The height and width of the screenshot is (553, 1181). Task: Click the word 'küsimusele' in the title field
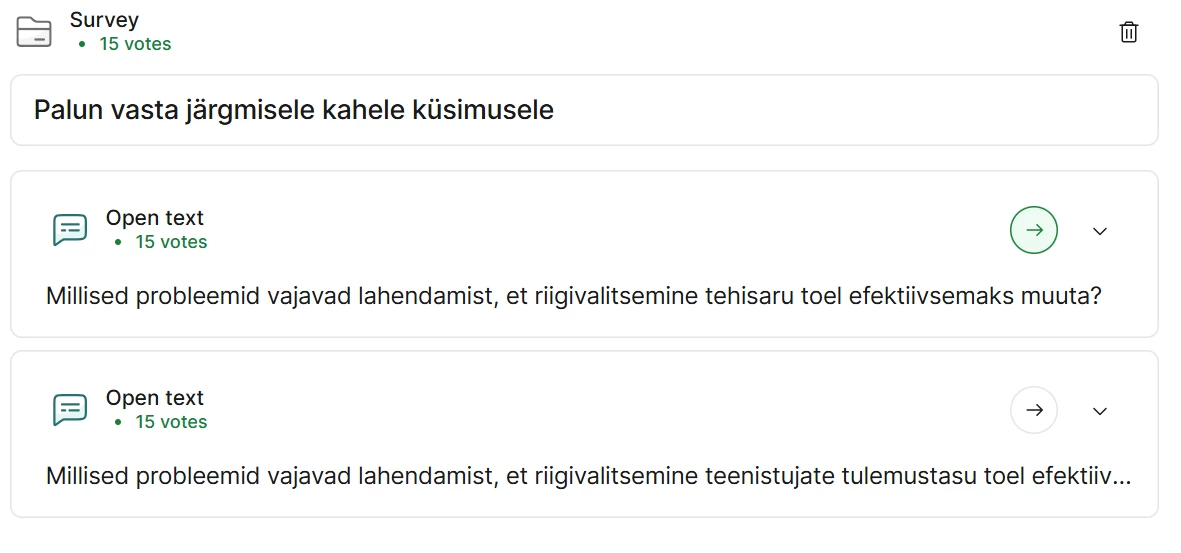(x=483, y=110)
